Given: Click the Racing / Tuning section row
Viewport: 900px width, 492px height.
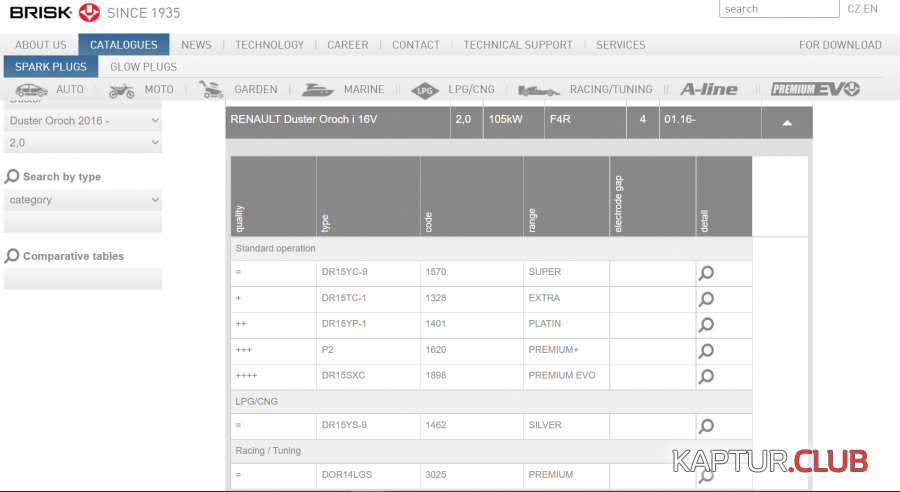Looking at the screenshot, I should (x=491, y=451).
